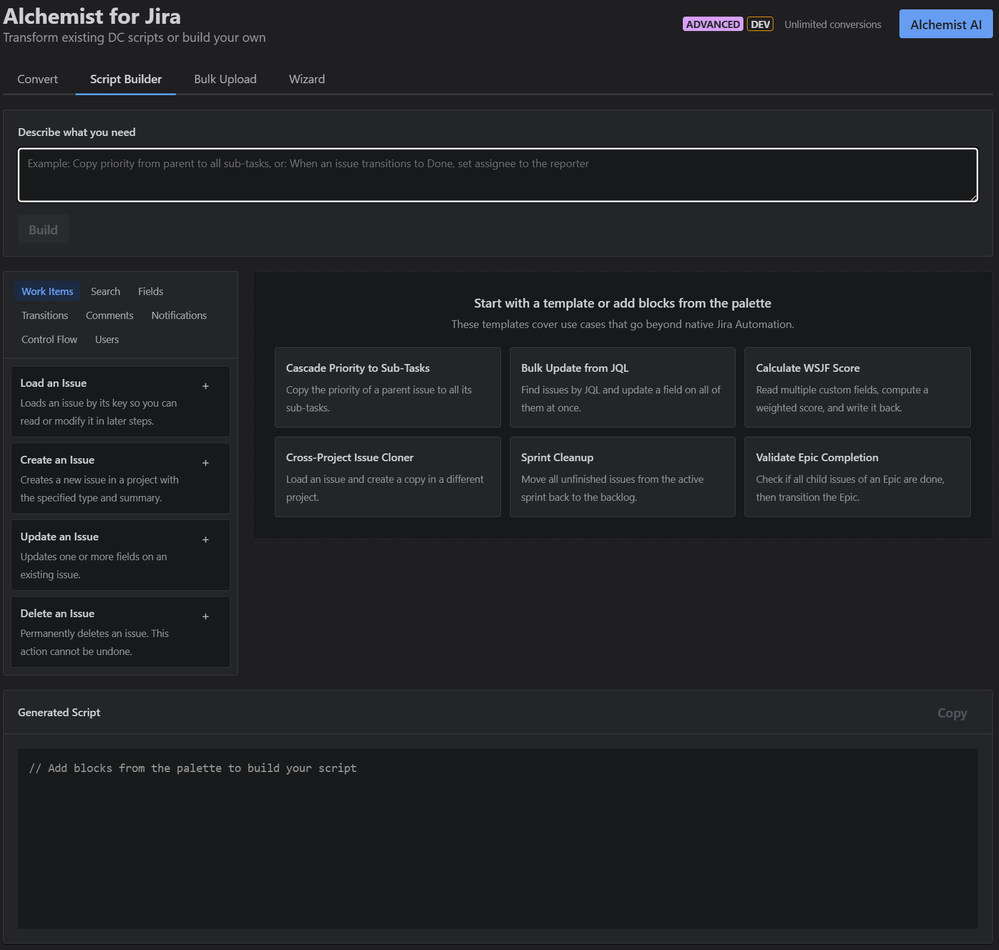This screenshot has height=950, width=999.
Task: Pick the Cross-Project Issue Cloner template
Action: click(x=387, y=477)
